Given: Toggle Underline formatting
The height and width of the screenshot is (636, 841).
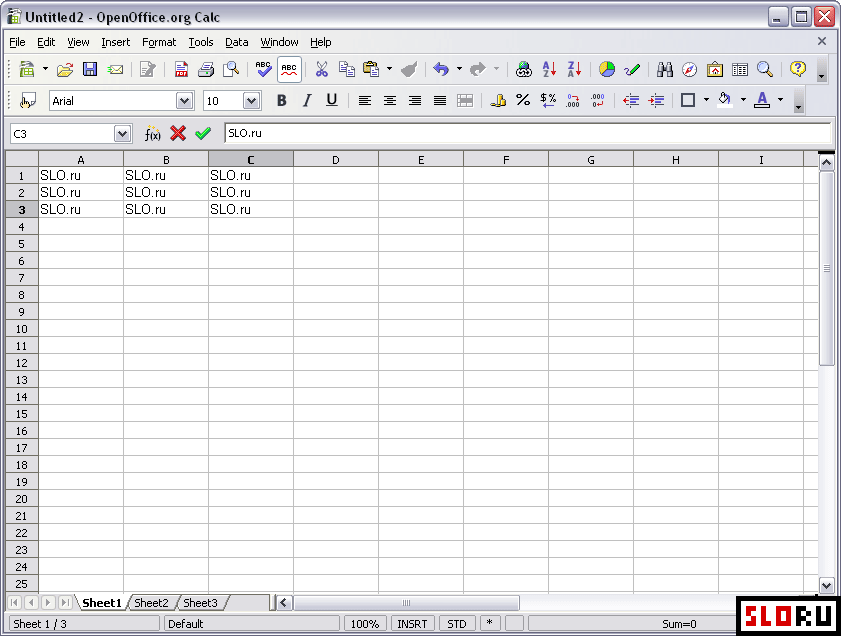Looking at the screenshot, I should pos(332,100).
